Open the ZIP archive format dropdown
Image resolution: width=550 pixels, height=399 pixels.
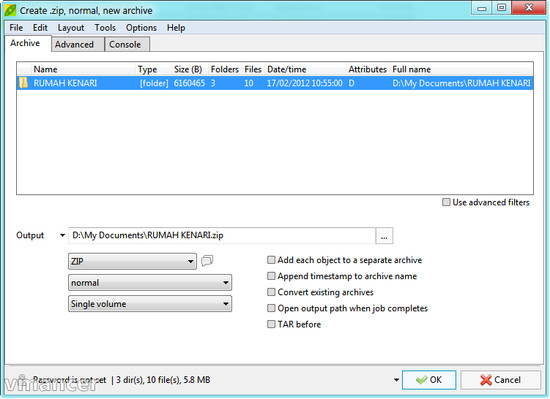[132, 261]
